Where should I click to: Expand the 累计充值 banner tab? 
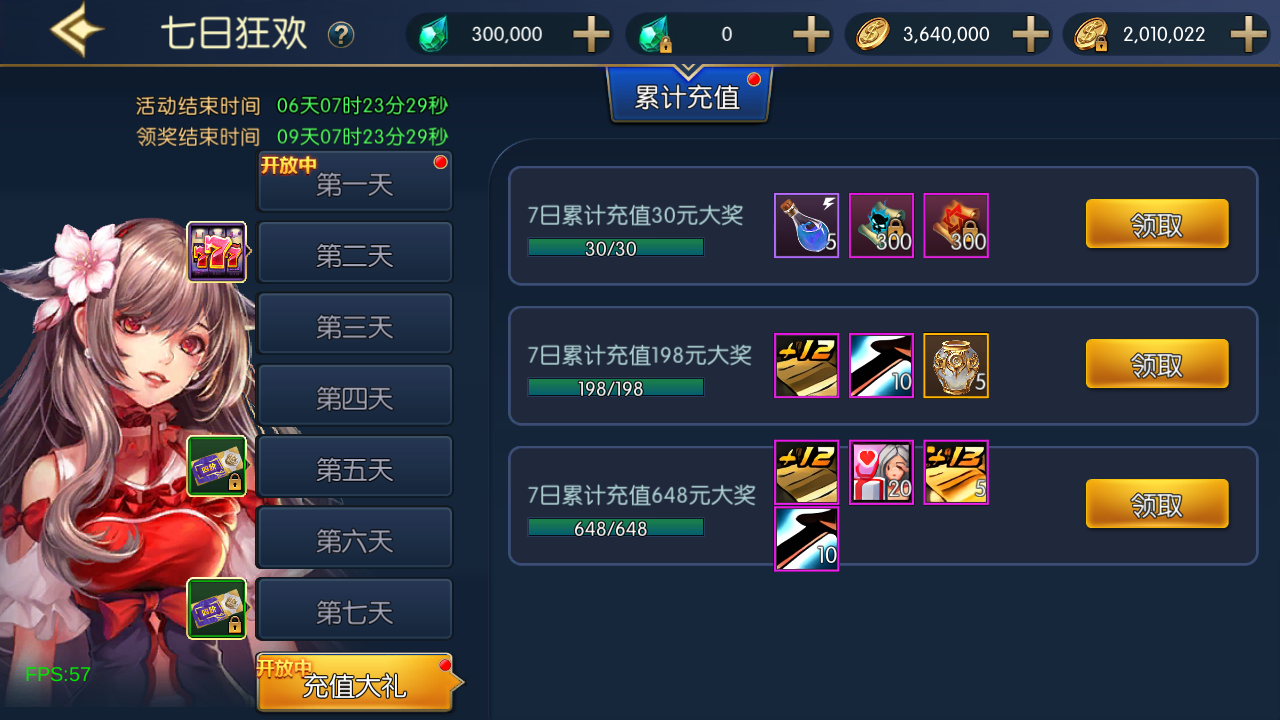[689, 96]
